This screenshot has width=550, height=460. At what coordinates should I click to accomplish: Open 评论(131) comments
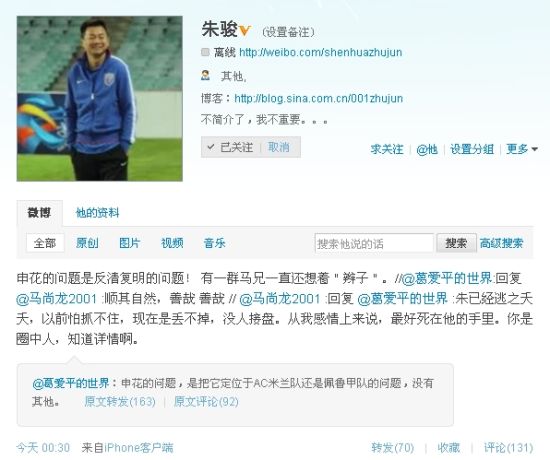pos(508,448)
